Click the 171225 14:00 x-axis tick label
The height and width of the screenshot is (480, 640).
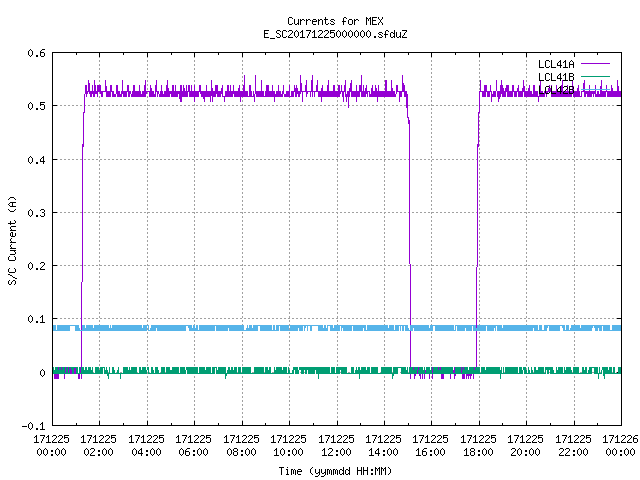coord(383,446)
